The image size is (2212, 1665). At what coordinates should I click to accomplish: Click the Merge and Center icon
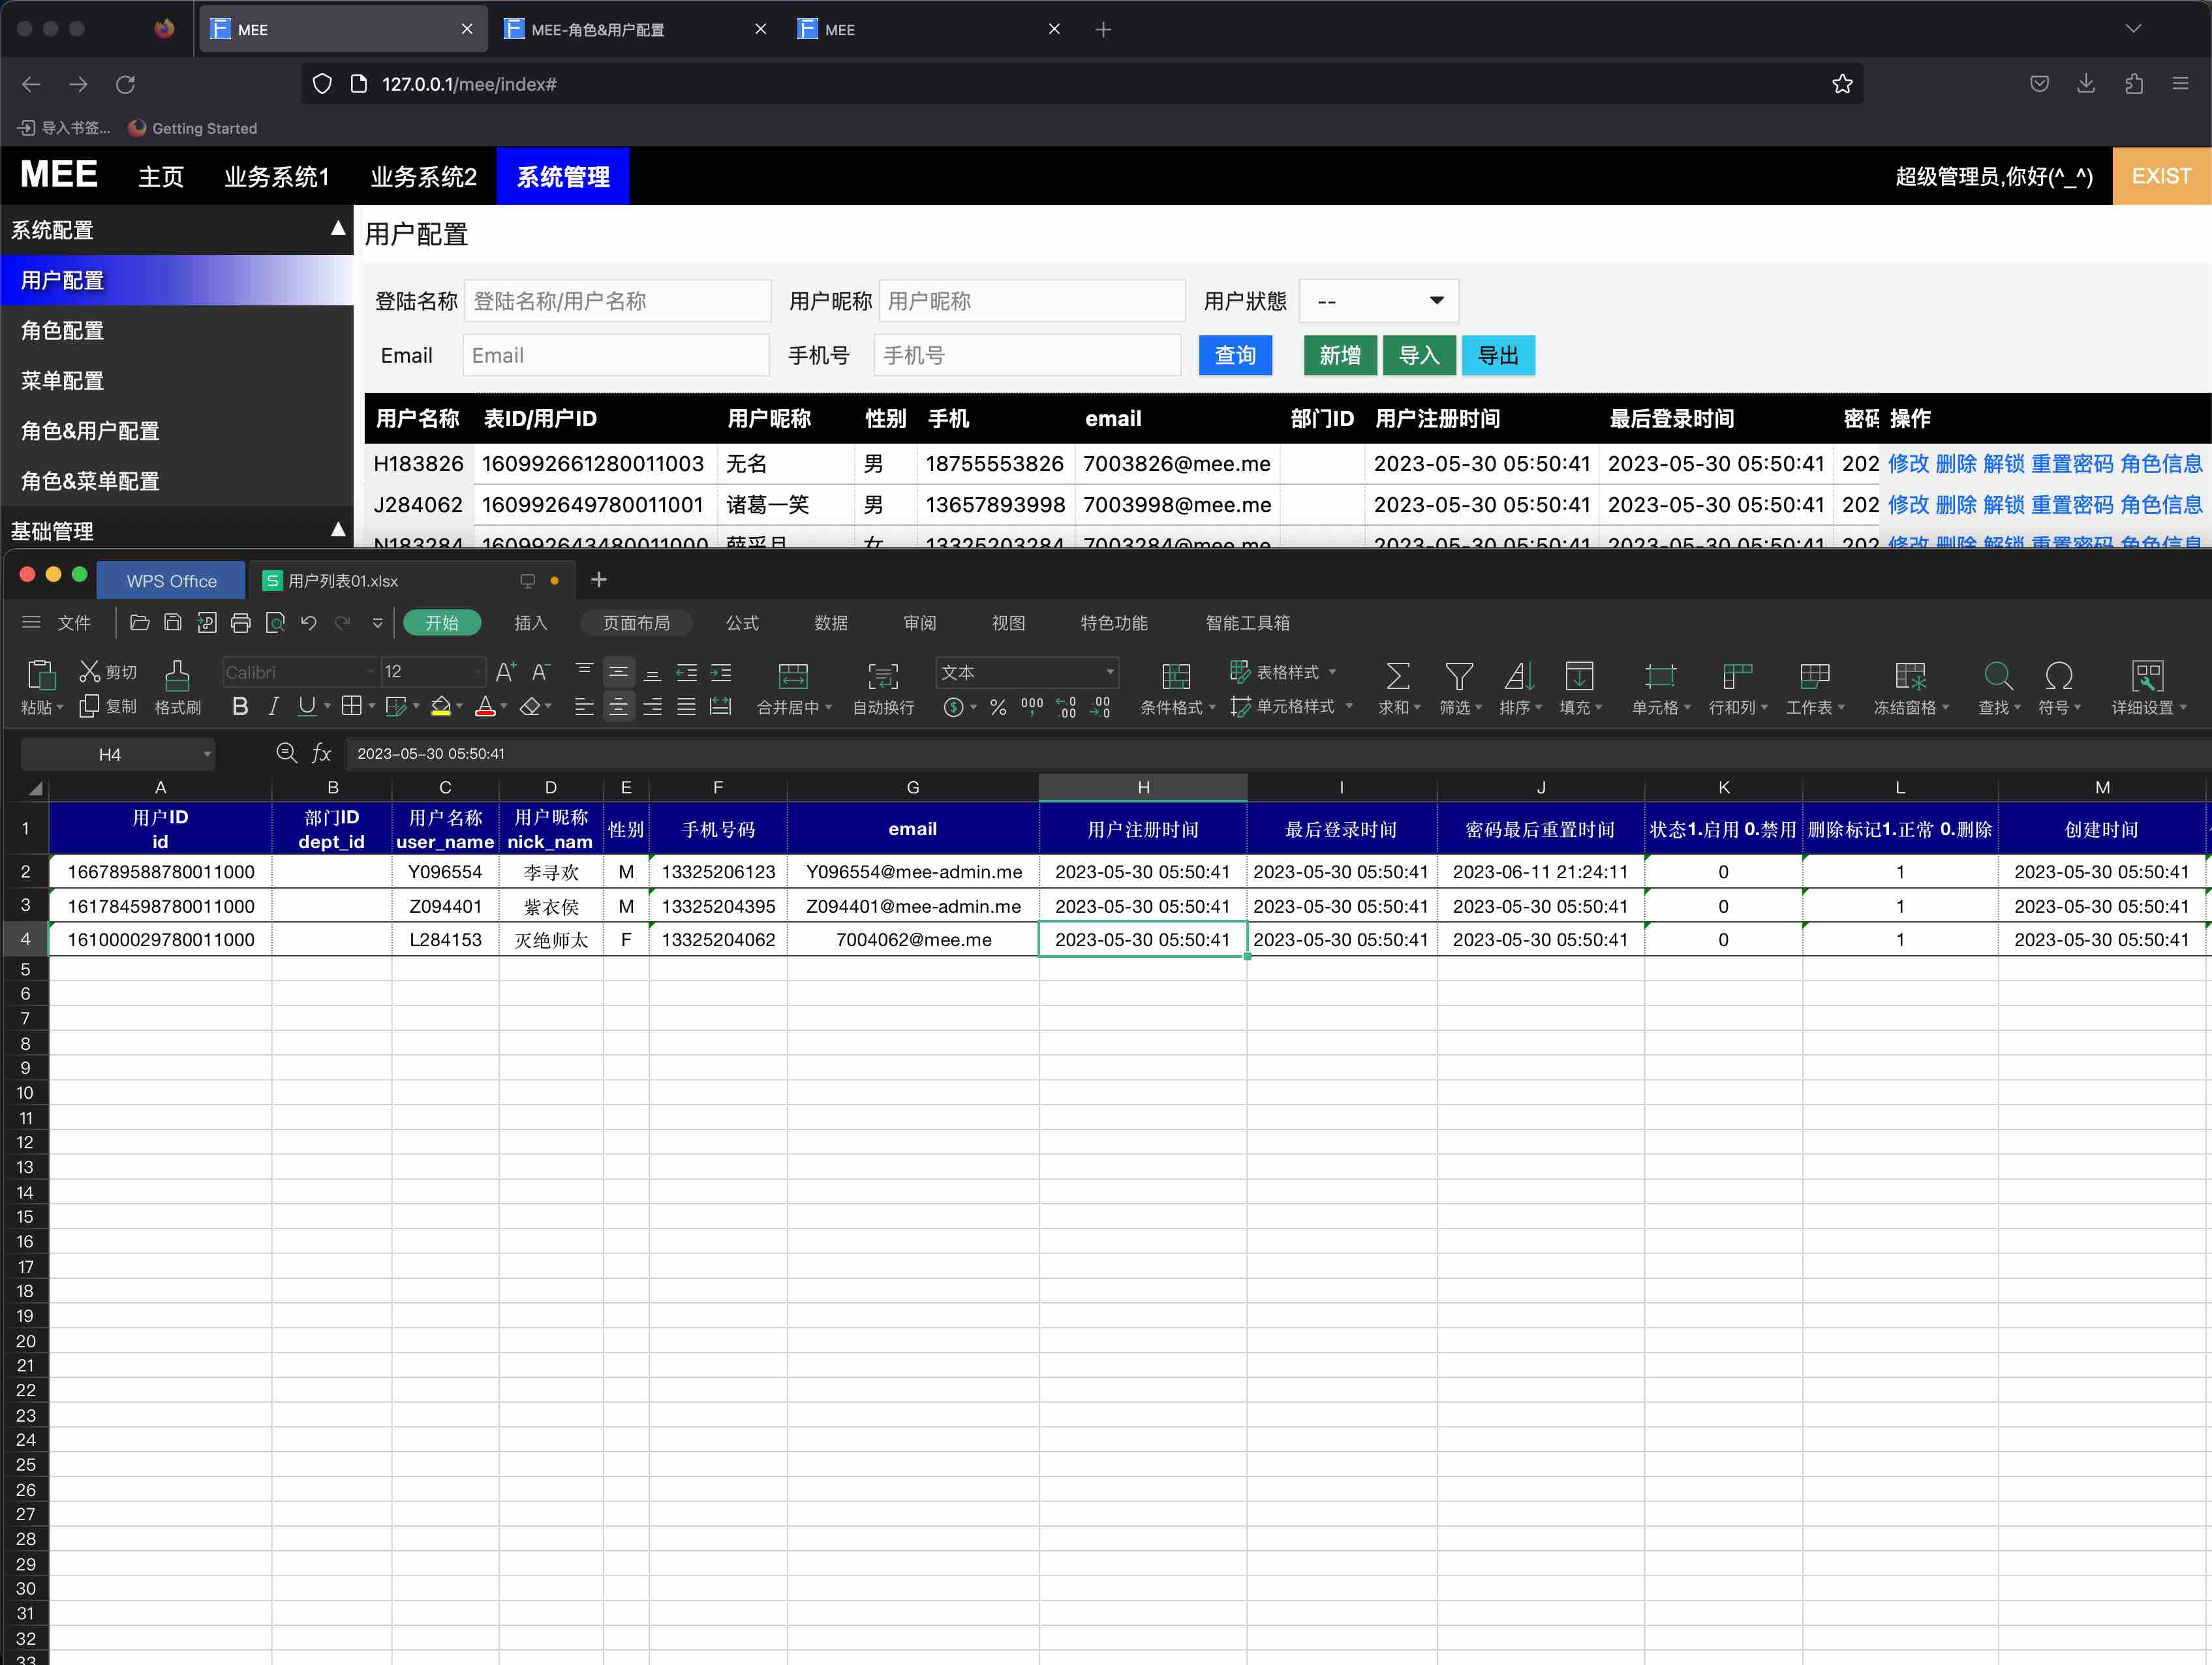[x=793, y=677]
